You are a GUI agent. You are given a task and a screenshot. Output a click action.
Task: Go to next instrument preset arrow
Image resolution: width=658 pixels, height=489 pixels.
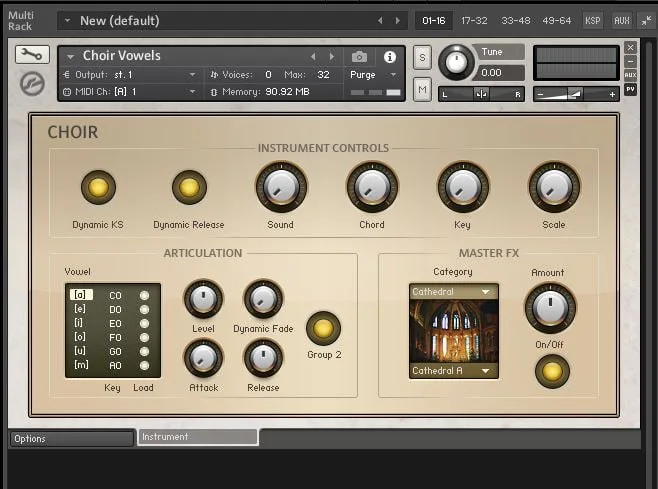click(x=333, y=56)
